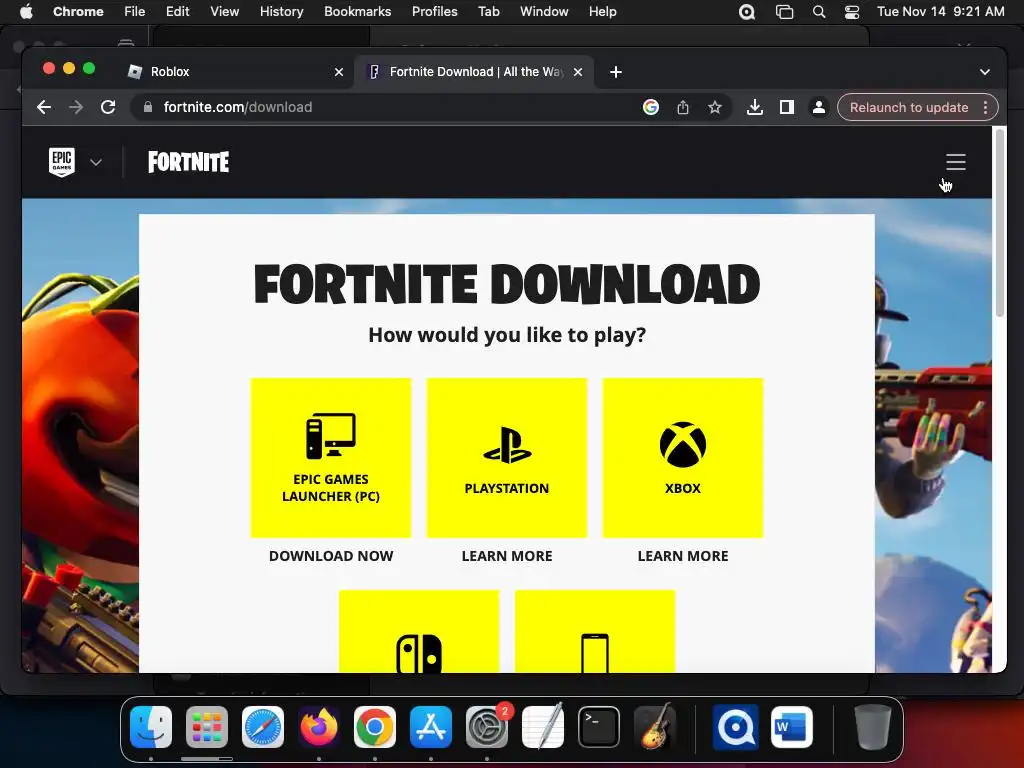
Task: Click Learn More under PlayStation
Action: pos(507,556)
